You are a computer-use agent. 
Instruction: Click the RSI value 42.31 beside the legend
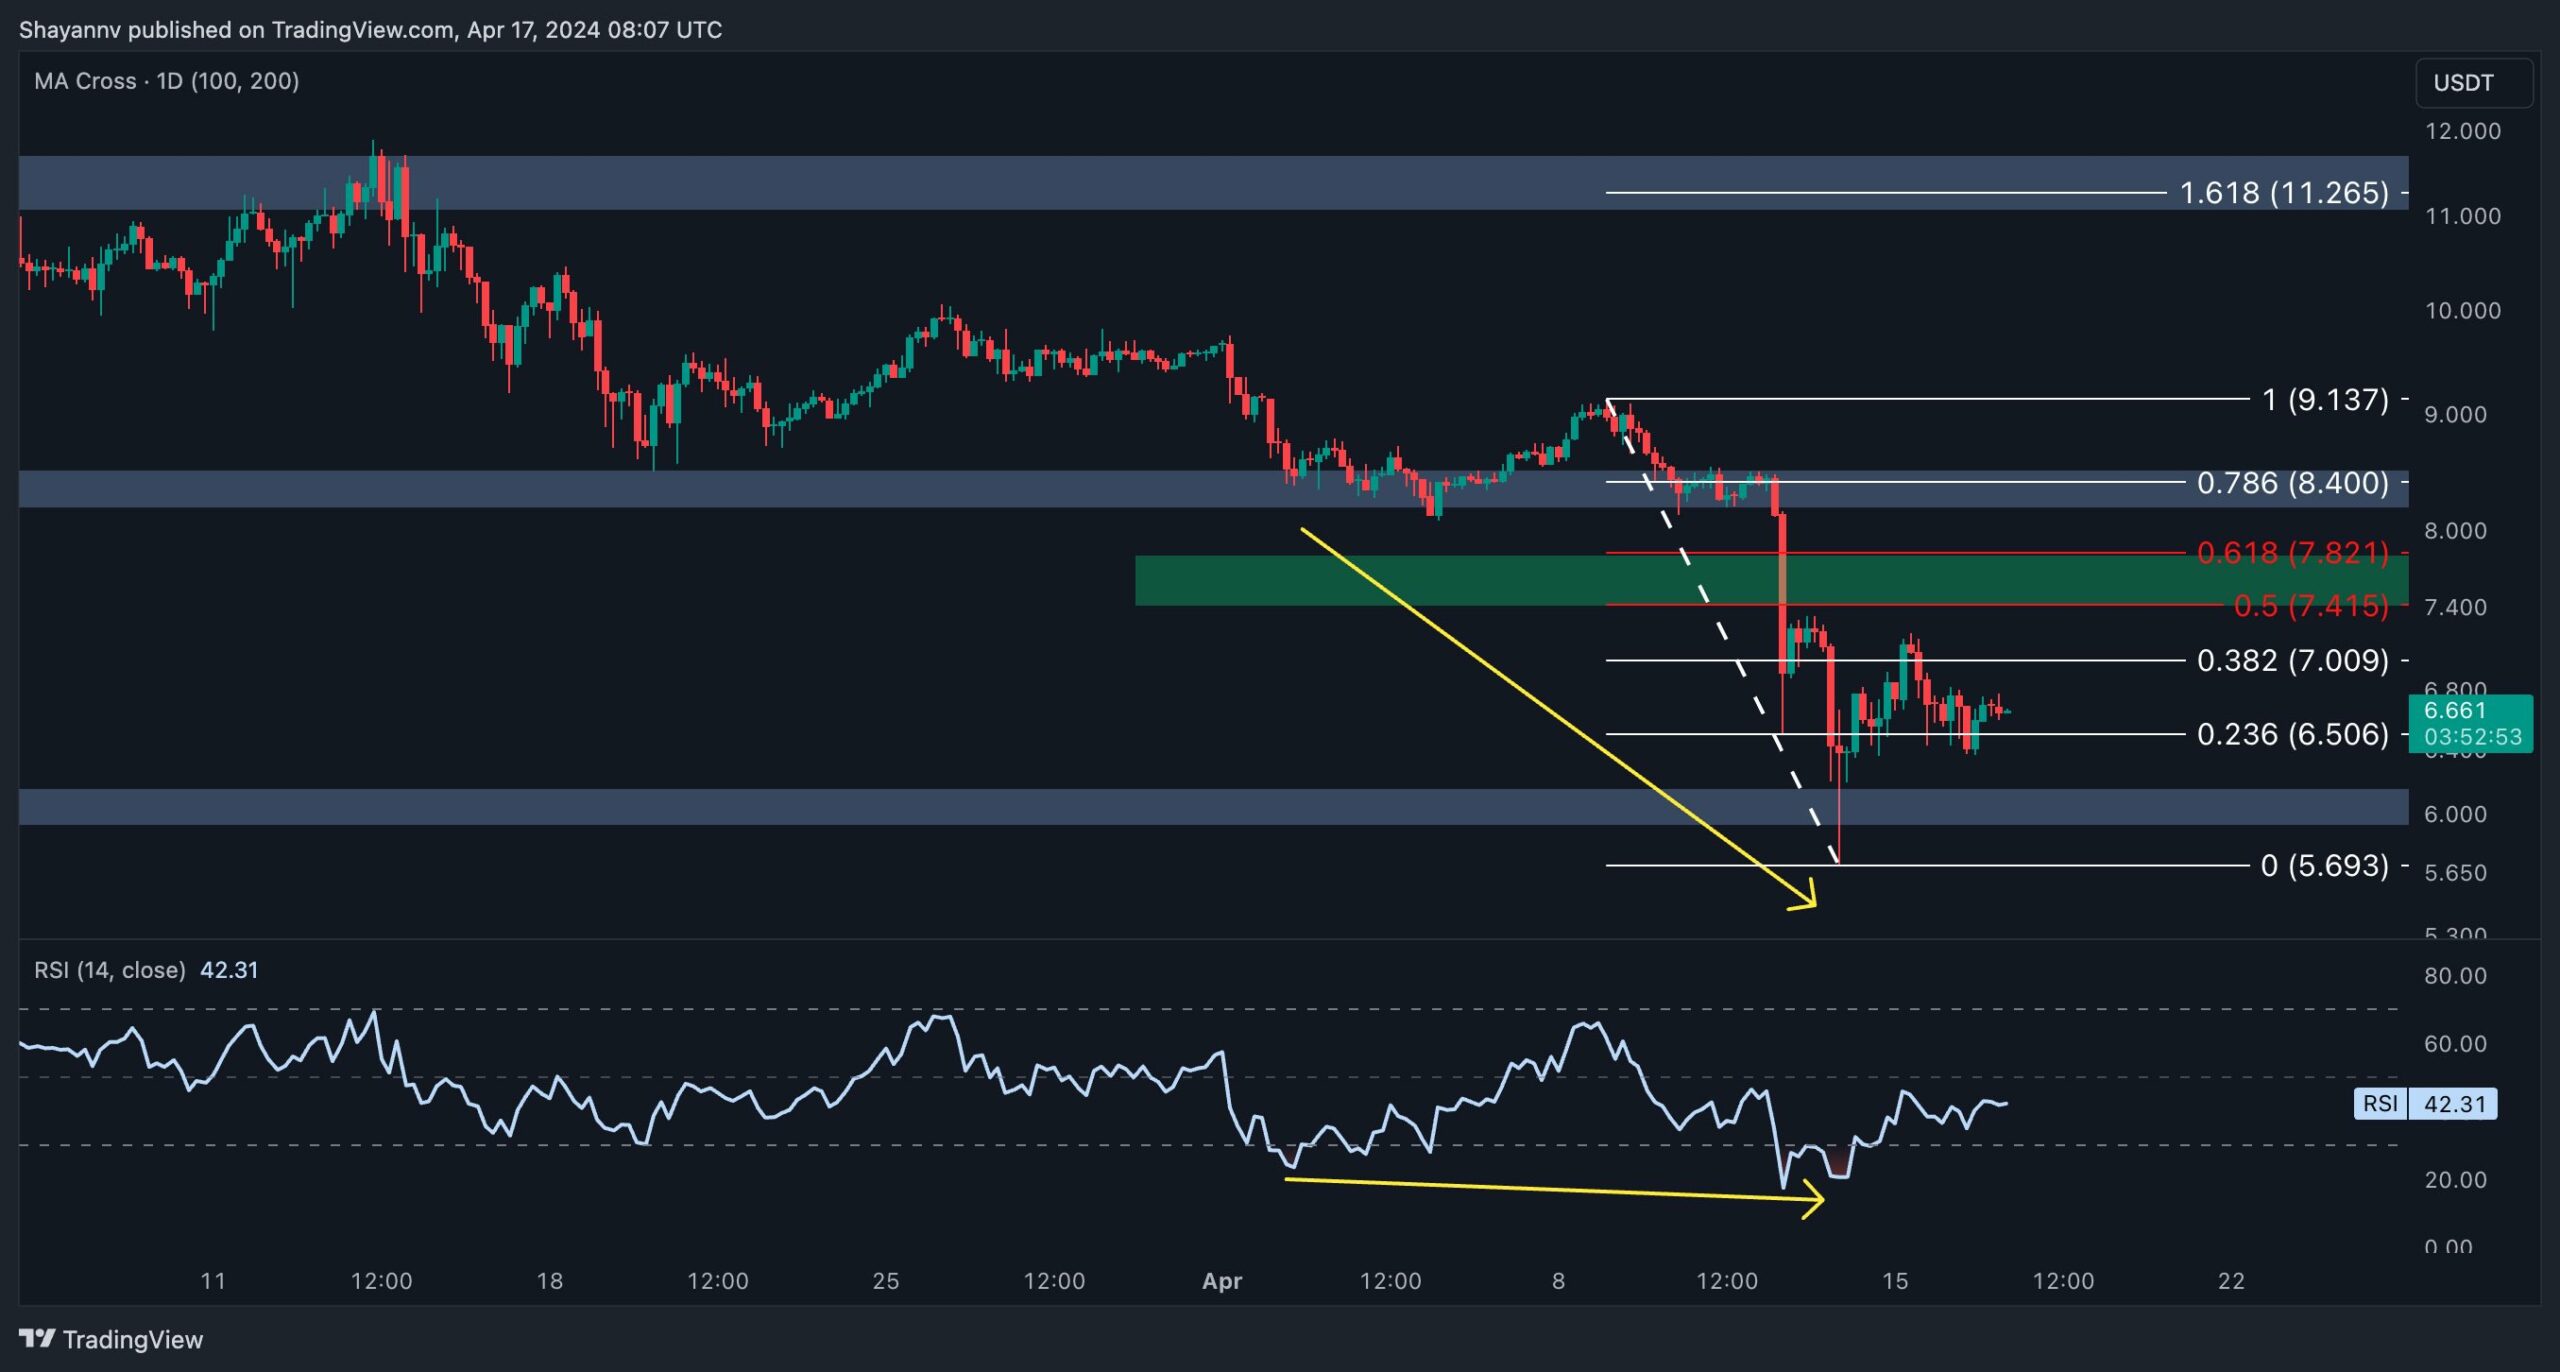(x=229, y=970)
